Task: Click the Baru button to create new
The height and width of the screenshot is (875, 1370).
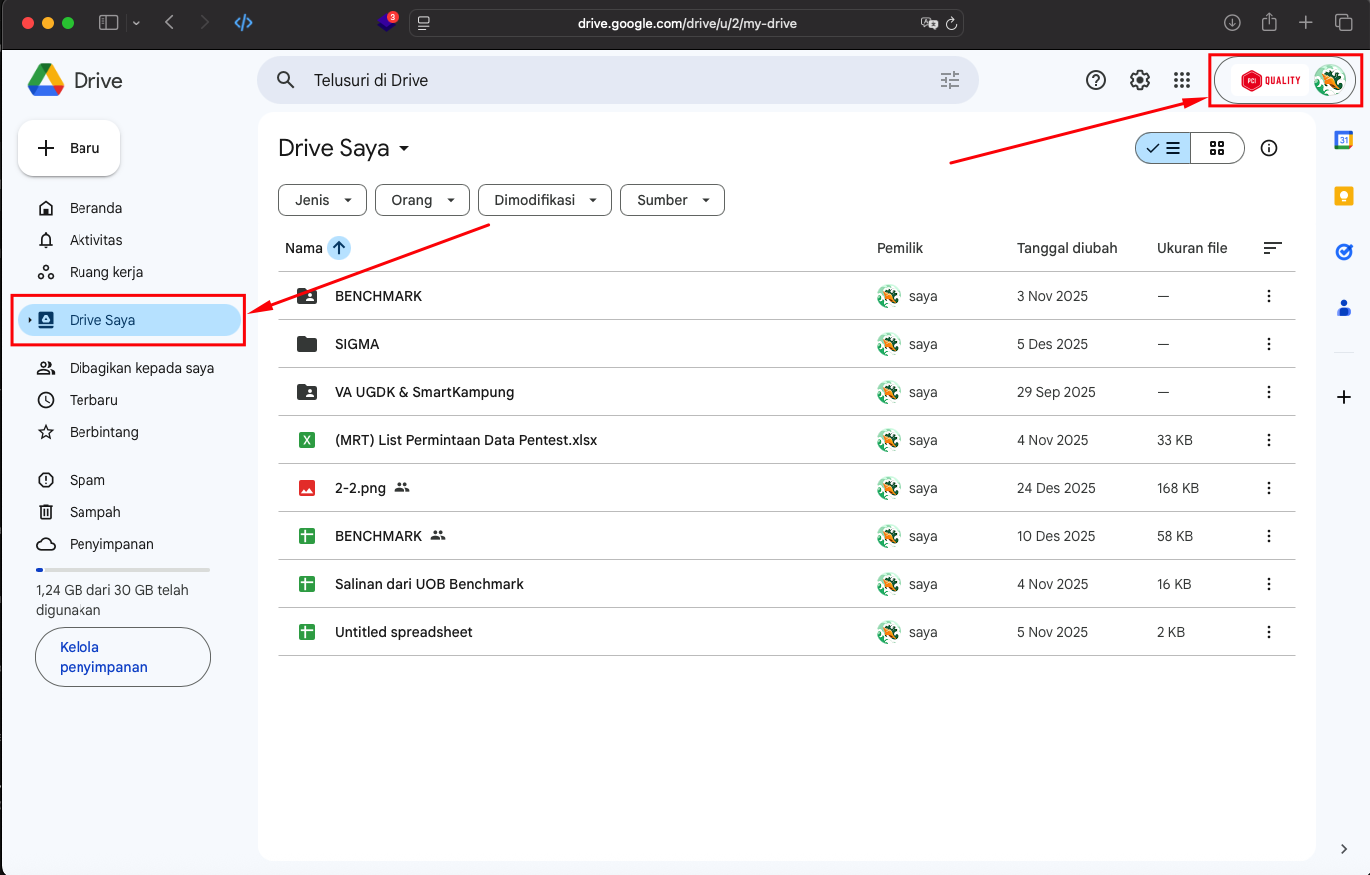Action: [68, 147]
